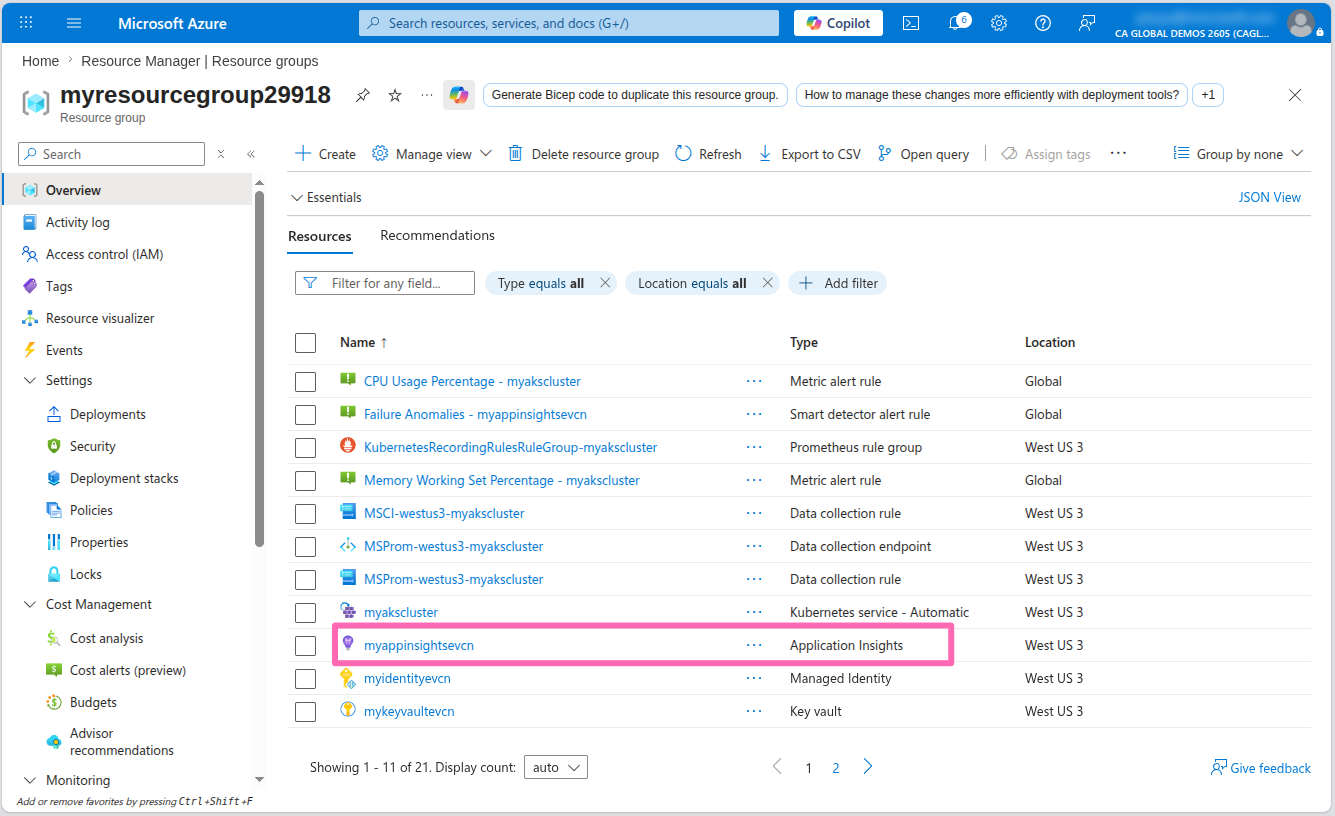Click the Copilot button in header
1335x816 pixels.
(838, 23)
